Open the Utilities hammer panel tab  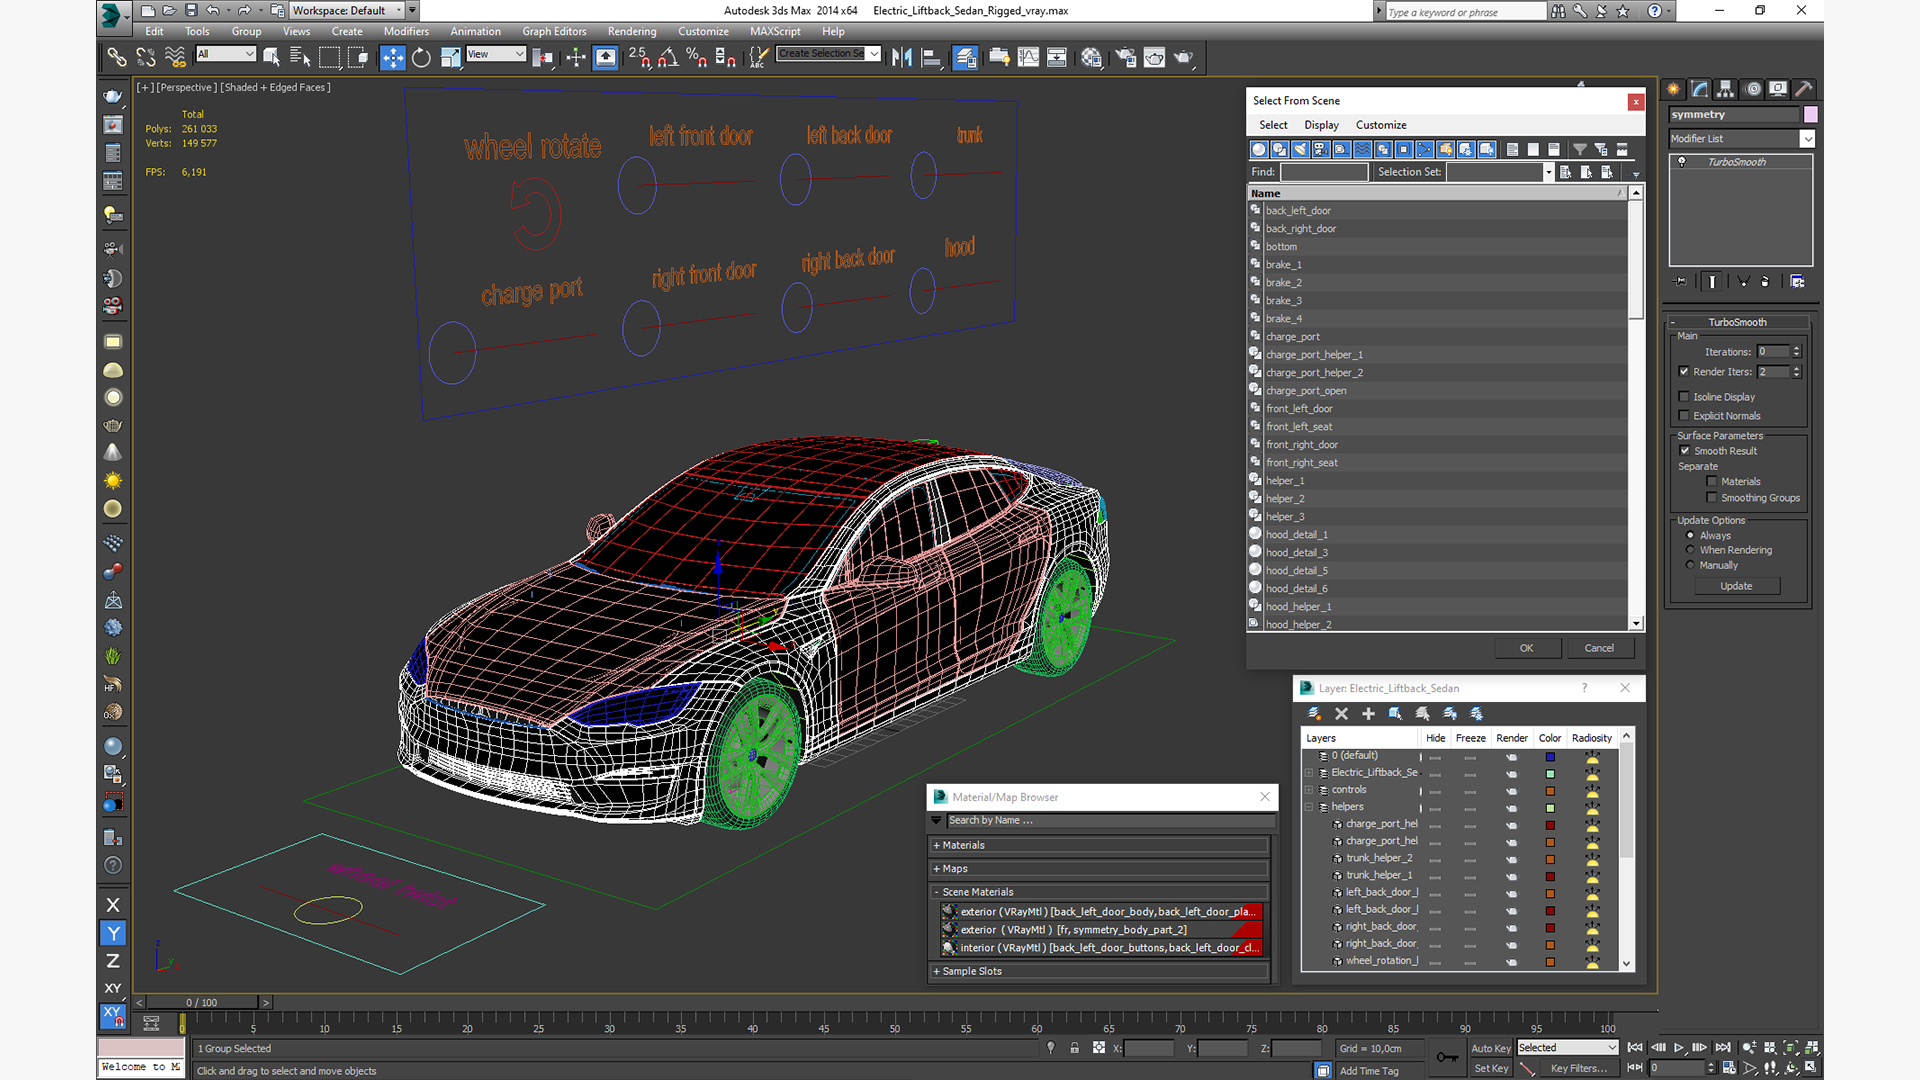[x=1803, y=88]
